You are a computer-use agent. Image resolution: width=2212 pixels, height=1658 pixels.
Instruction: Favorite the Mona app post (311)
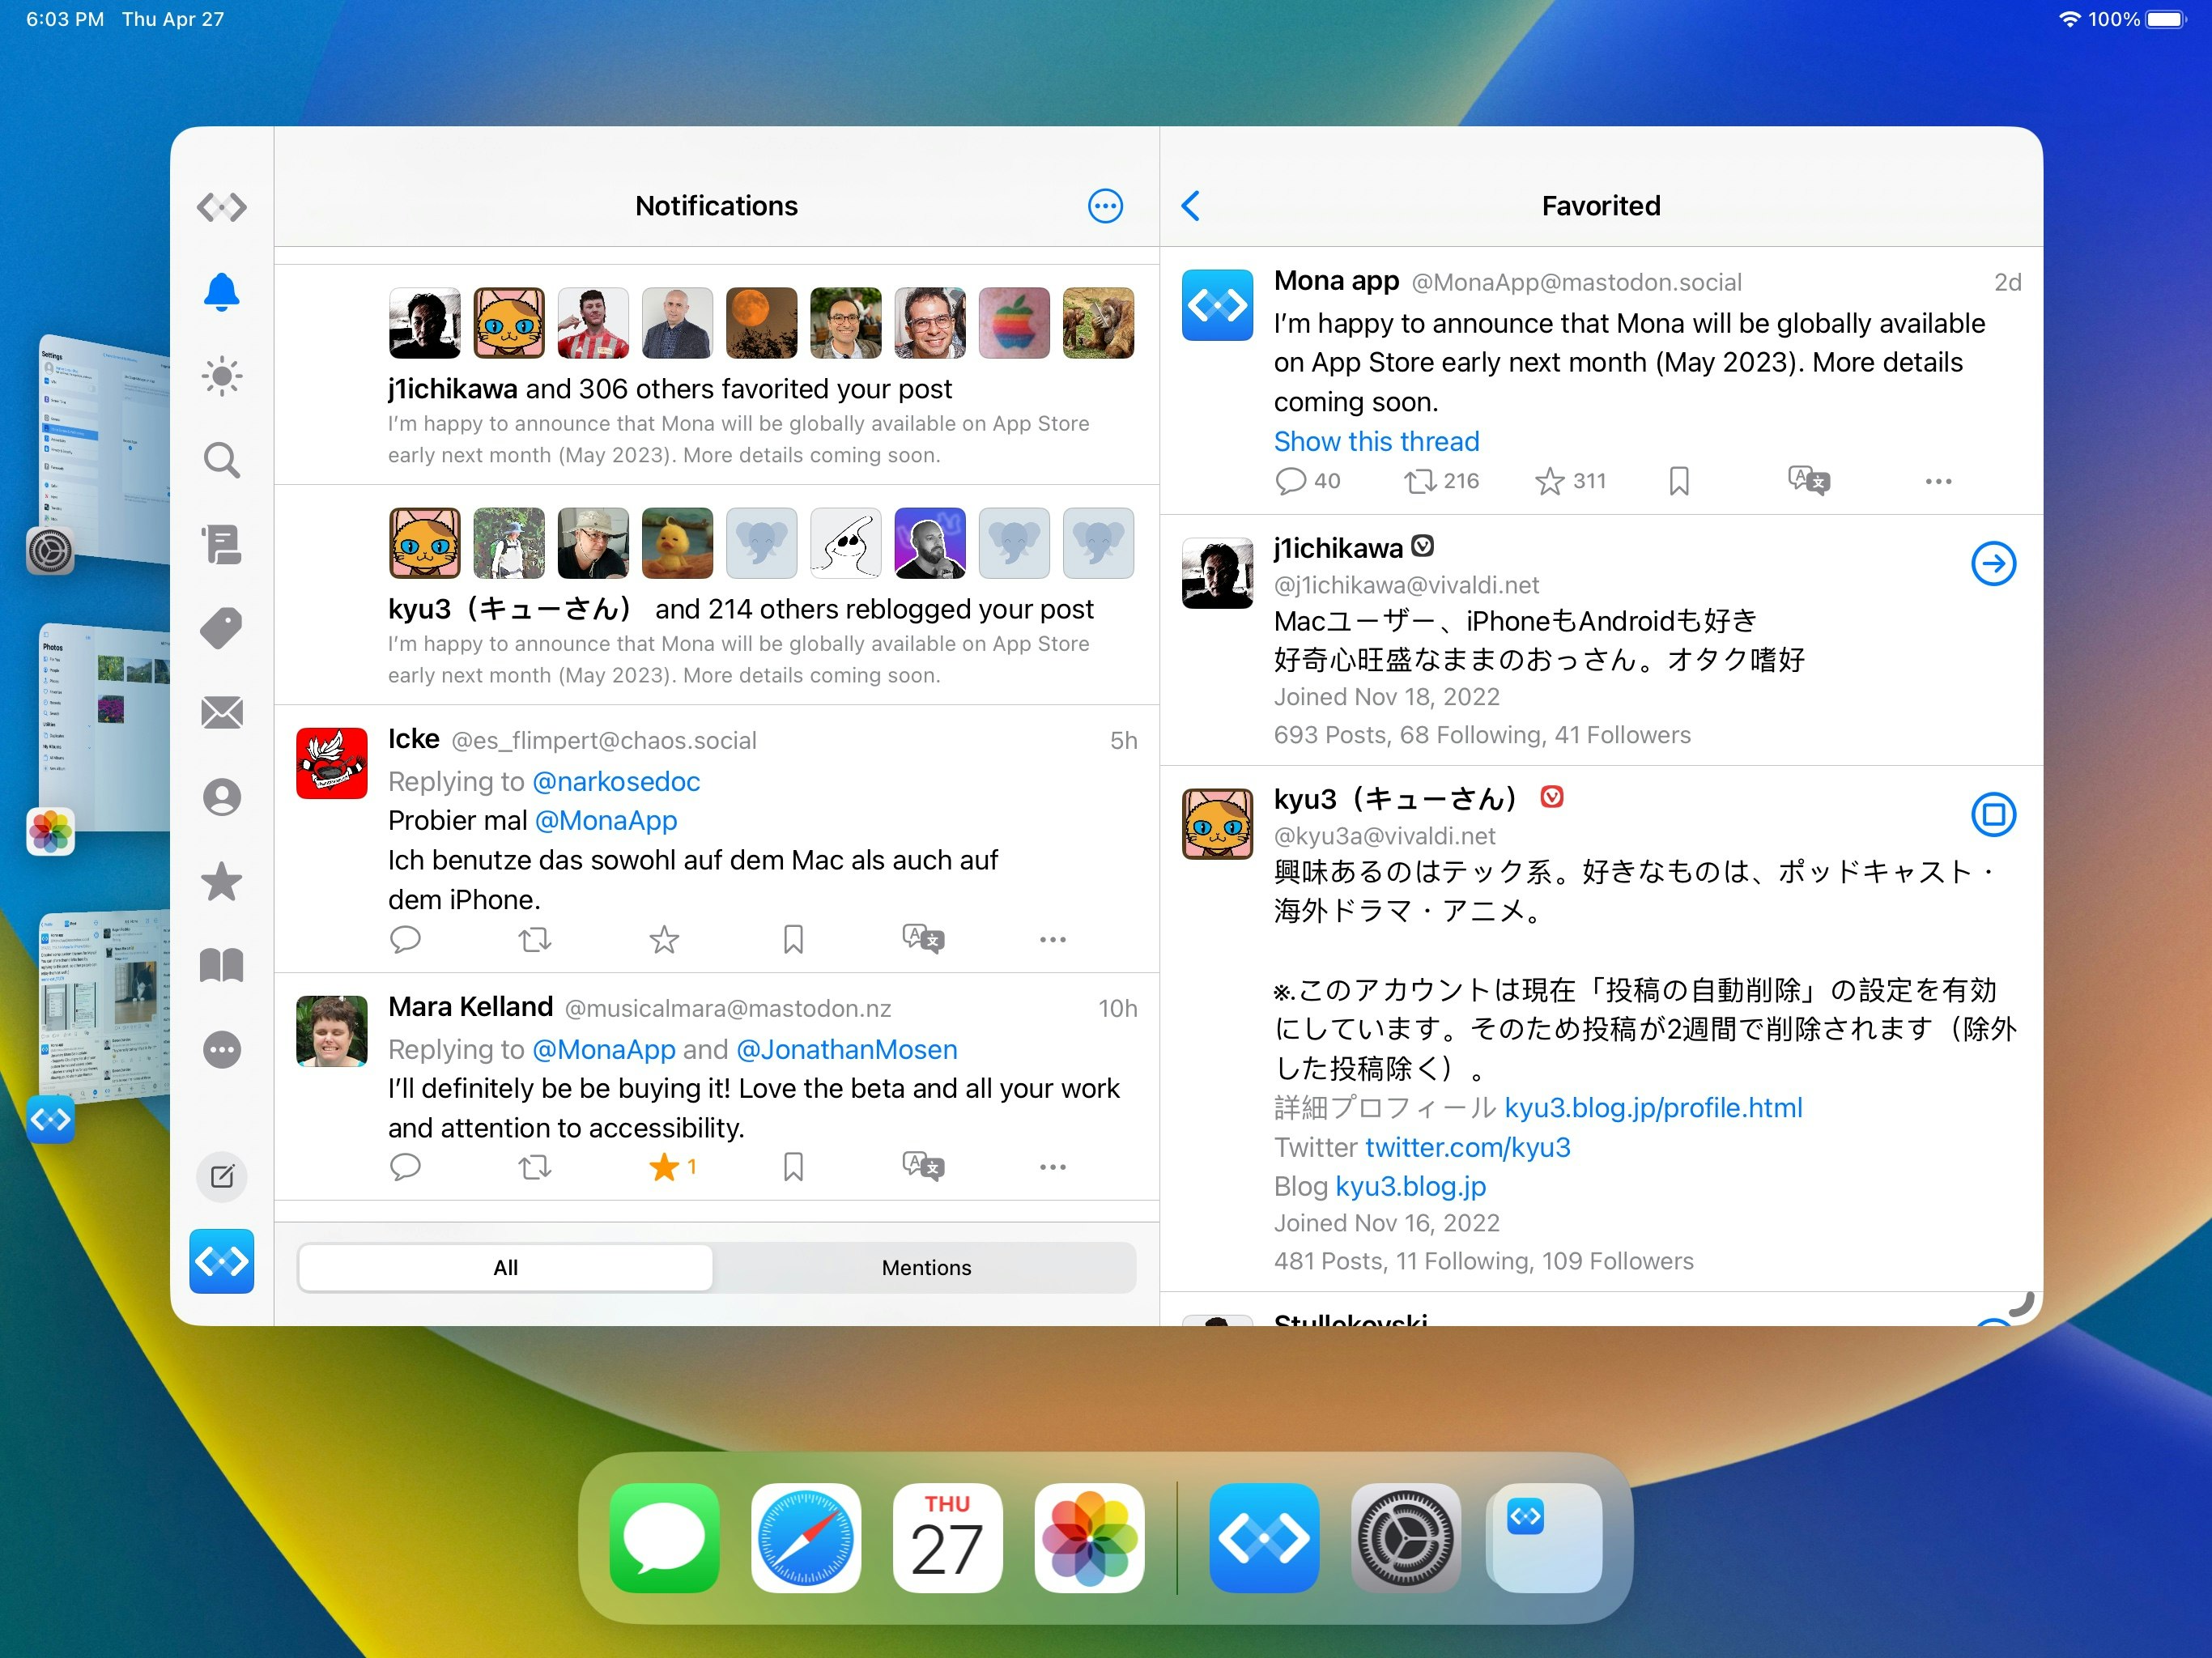(x=1570, y=481)
